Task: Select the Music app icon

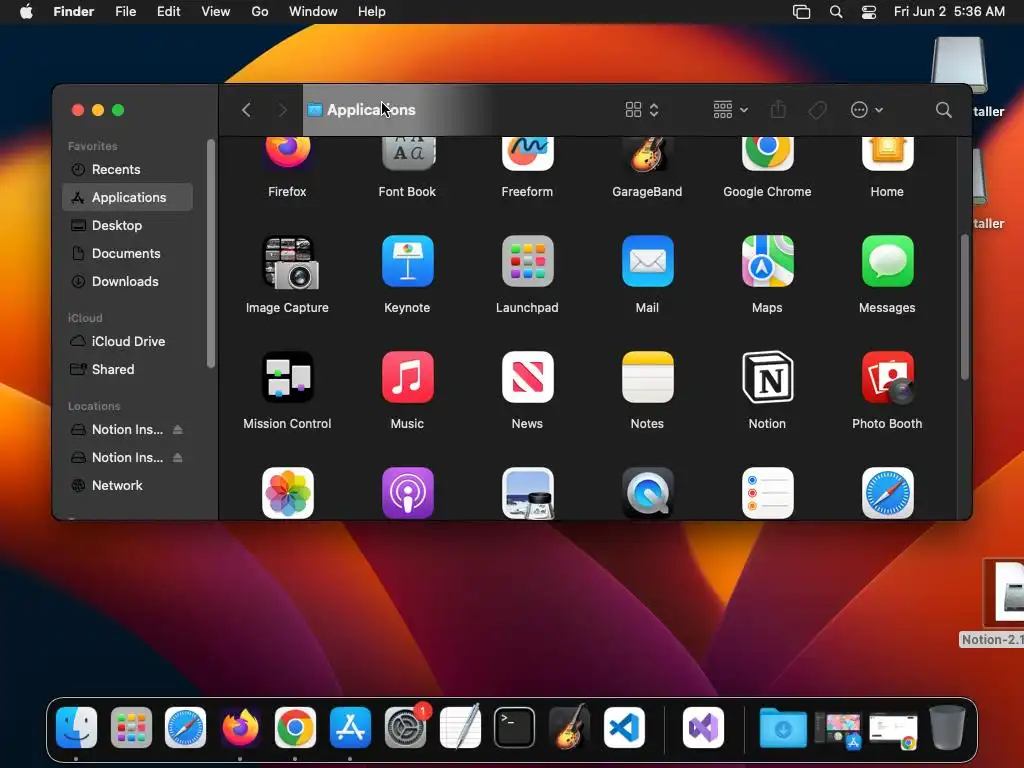Action: click(408, 377)
